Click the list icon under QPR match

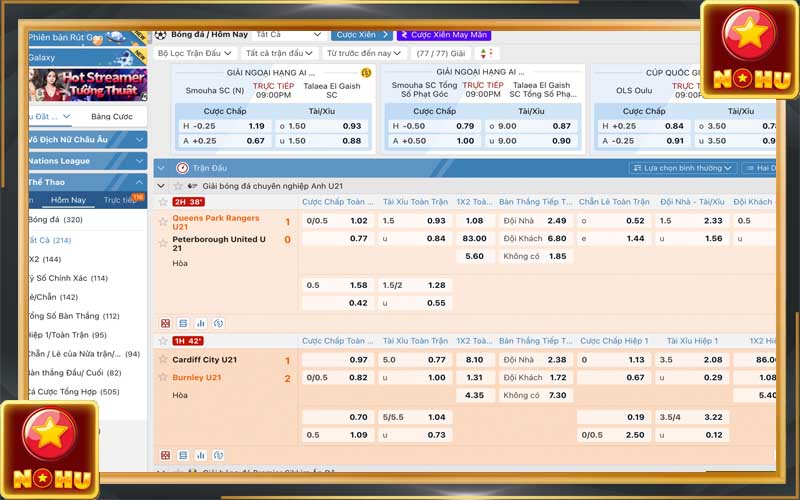182,323
